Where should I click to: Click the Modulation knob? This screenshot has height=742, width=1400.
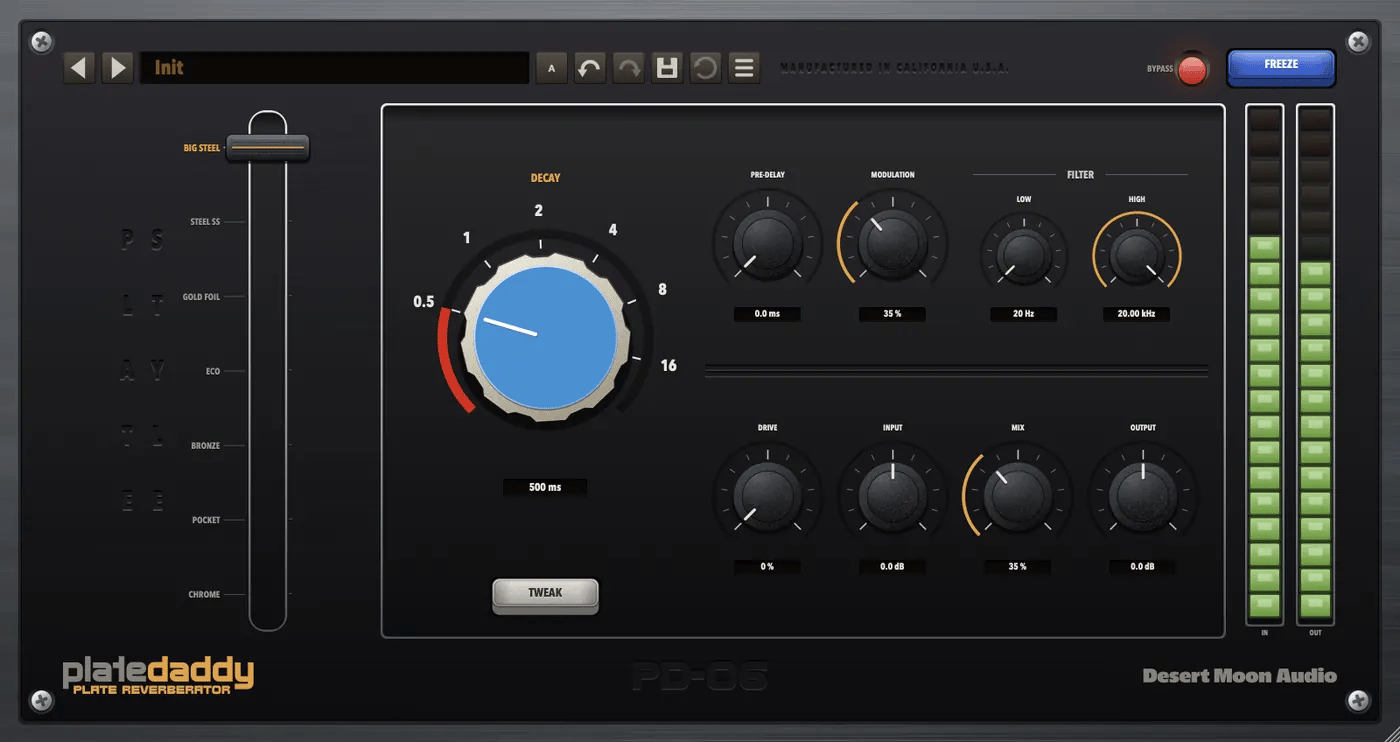(x=892, y=243)
